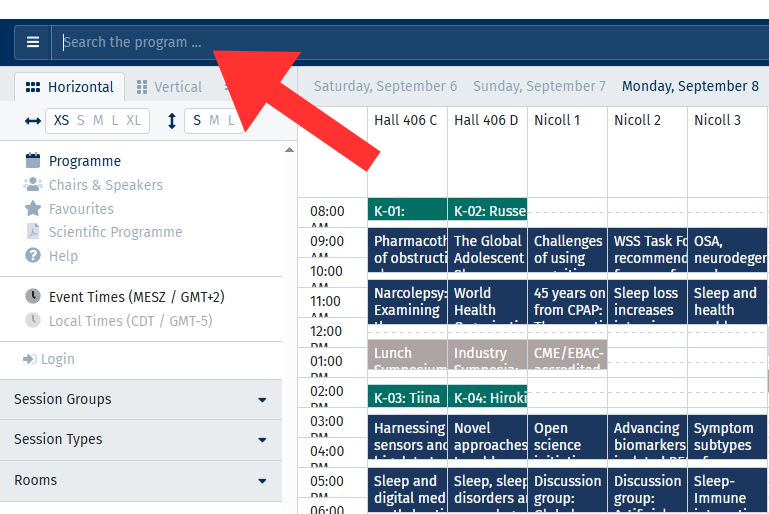Click the Event Times clock icon
The width and height of the screenshot is (769, 514).
point(33,297)
